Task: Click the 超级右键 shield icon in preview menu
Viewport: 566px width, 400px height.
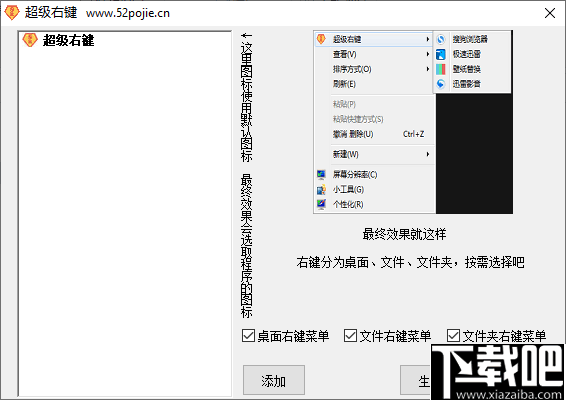Action: [321, 39]
